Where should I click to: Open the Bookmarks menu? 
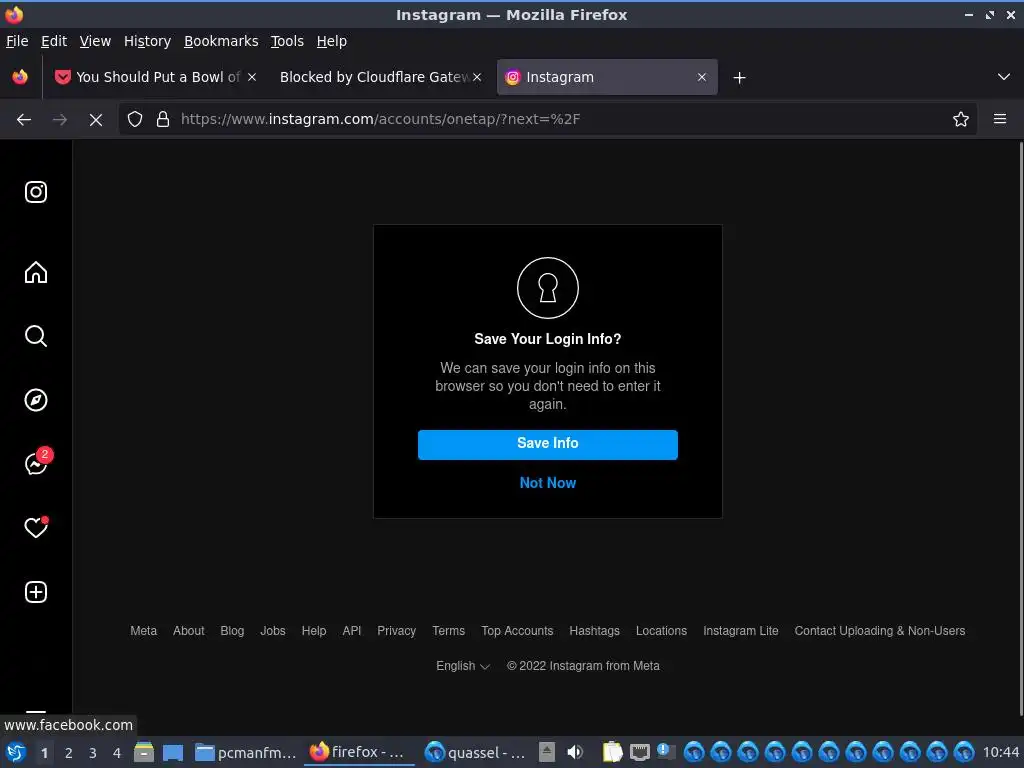pyautogui.click(x=221, y=41)
